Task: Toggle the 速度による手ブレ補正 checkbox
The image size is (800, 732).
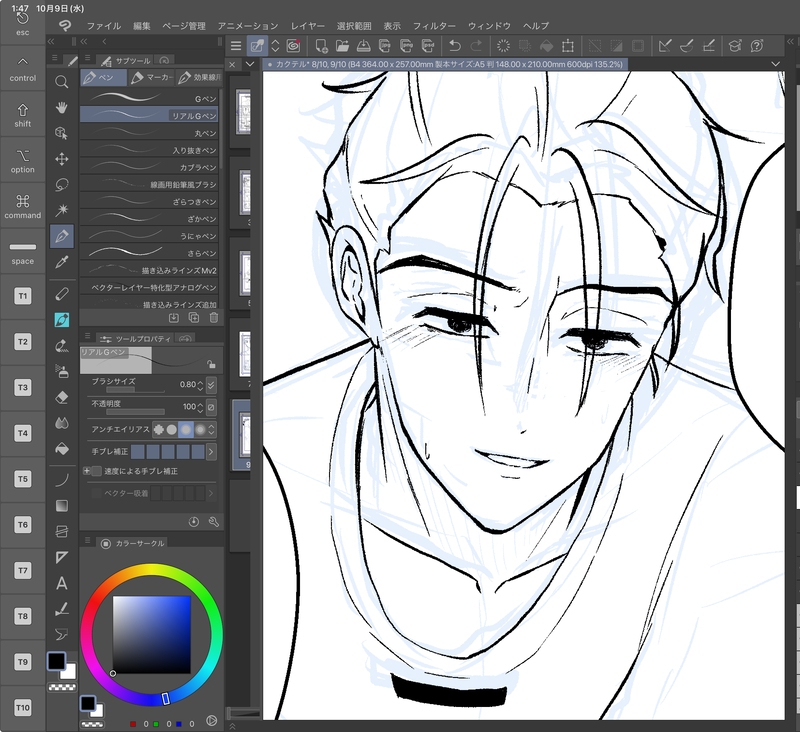Action: [96, 471]
